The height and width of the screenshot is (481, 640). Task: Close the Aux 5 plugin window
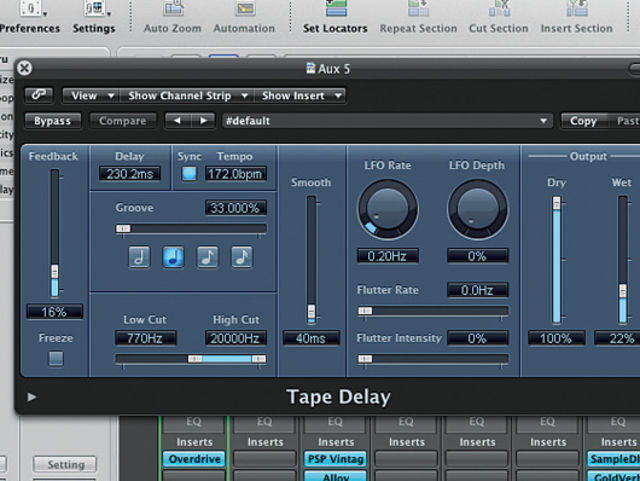(x=24, y=68)
